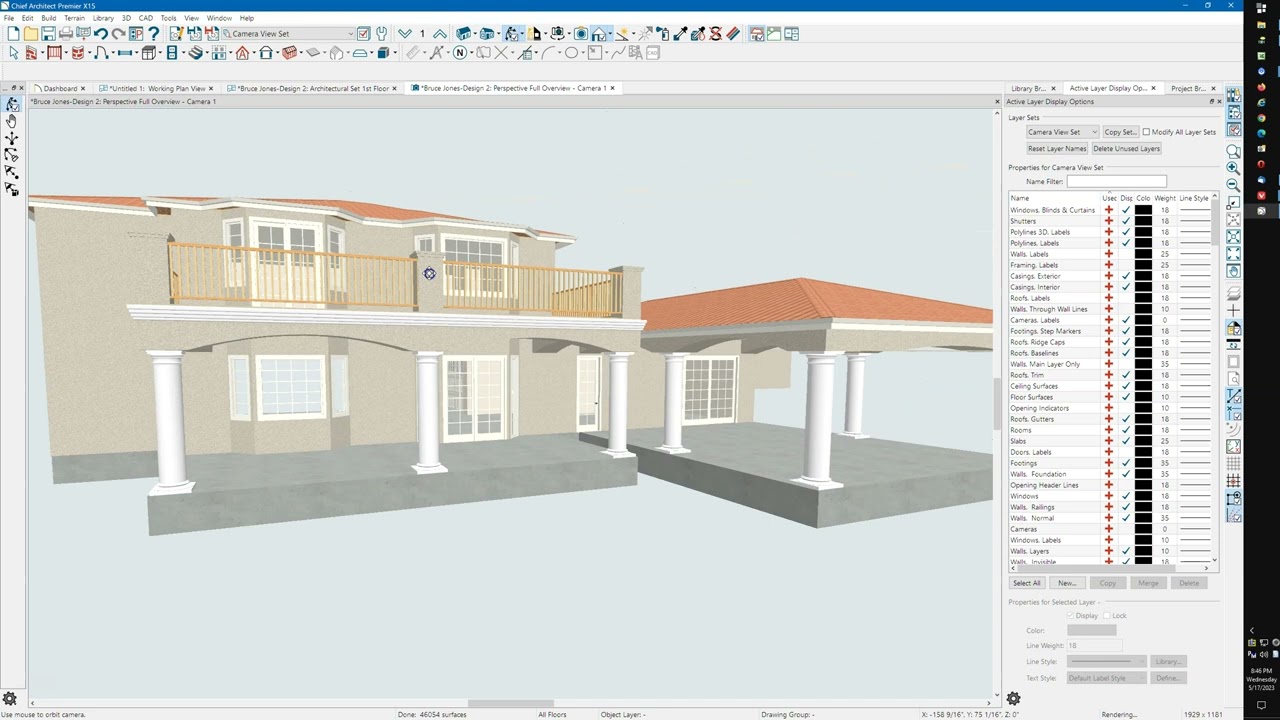
Task: Toggle Display checkmark for Shutters layer
Action: click(x=1126, y=221)
